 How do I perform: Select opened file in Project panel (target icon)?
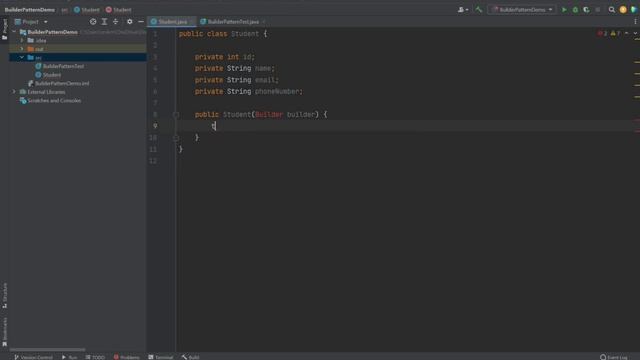[x=93, y=22]
